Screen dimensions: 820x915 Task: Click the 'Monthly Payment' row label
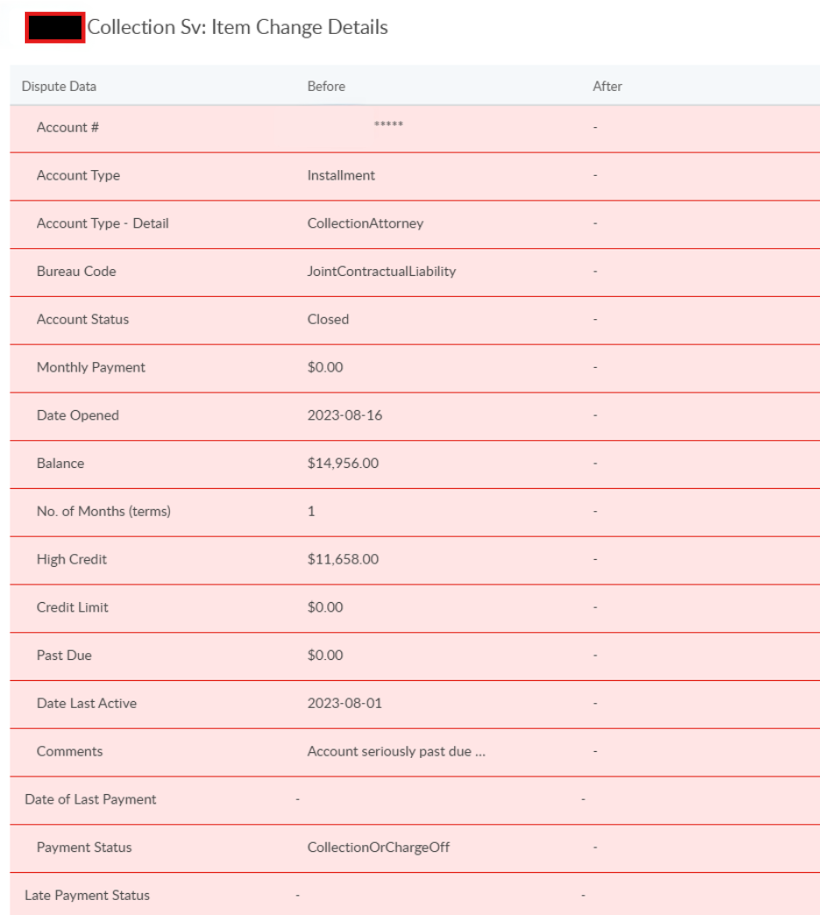[91, 367]
